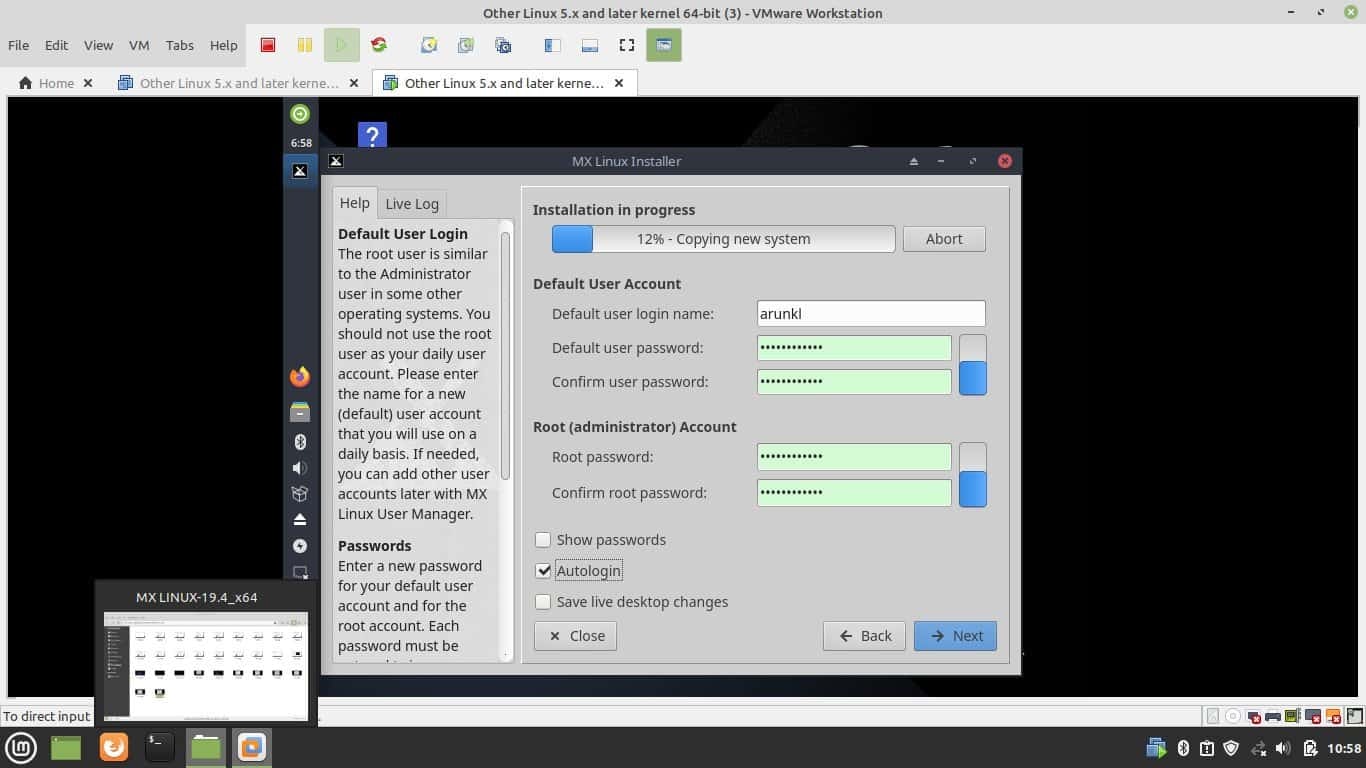This screenshot has width=1366, height=768.
Task: Open the Help menu in VMware
Action: (x=223, y=45)
